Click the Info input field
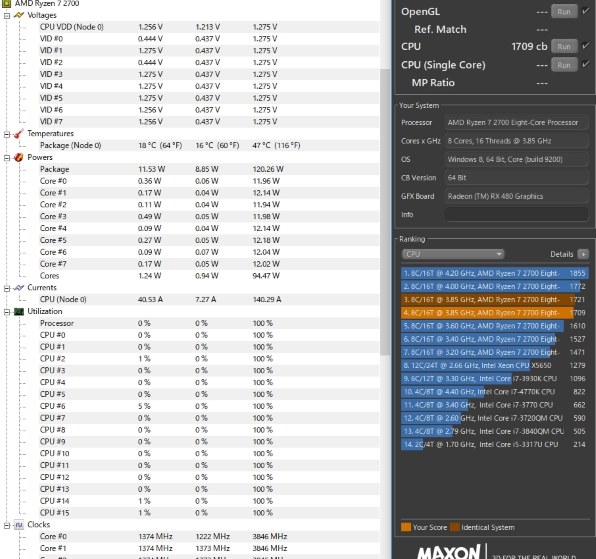596x559 pixels. 516,214
